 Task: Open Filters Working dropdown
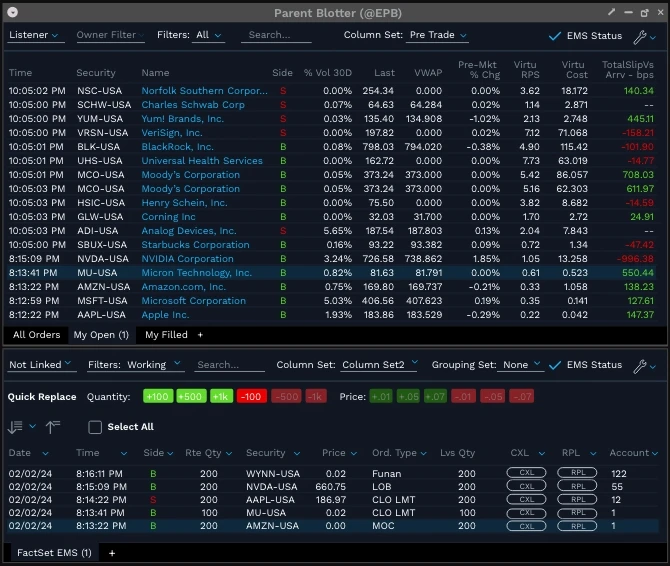click(x=154, y=365)
